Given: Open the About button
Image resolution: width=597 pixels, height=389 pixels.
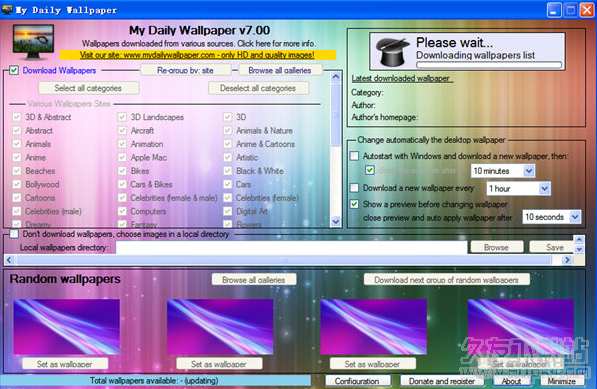Looking at the screenshot, I should tap(511, 381).
